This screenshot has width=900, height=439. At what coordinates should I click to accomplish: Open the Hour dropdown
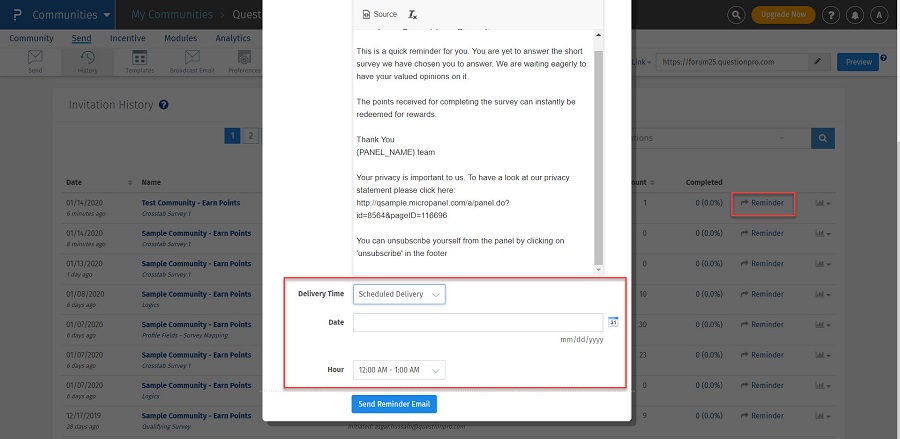tap(399, 370)
